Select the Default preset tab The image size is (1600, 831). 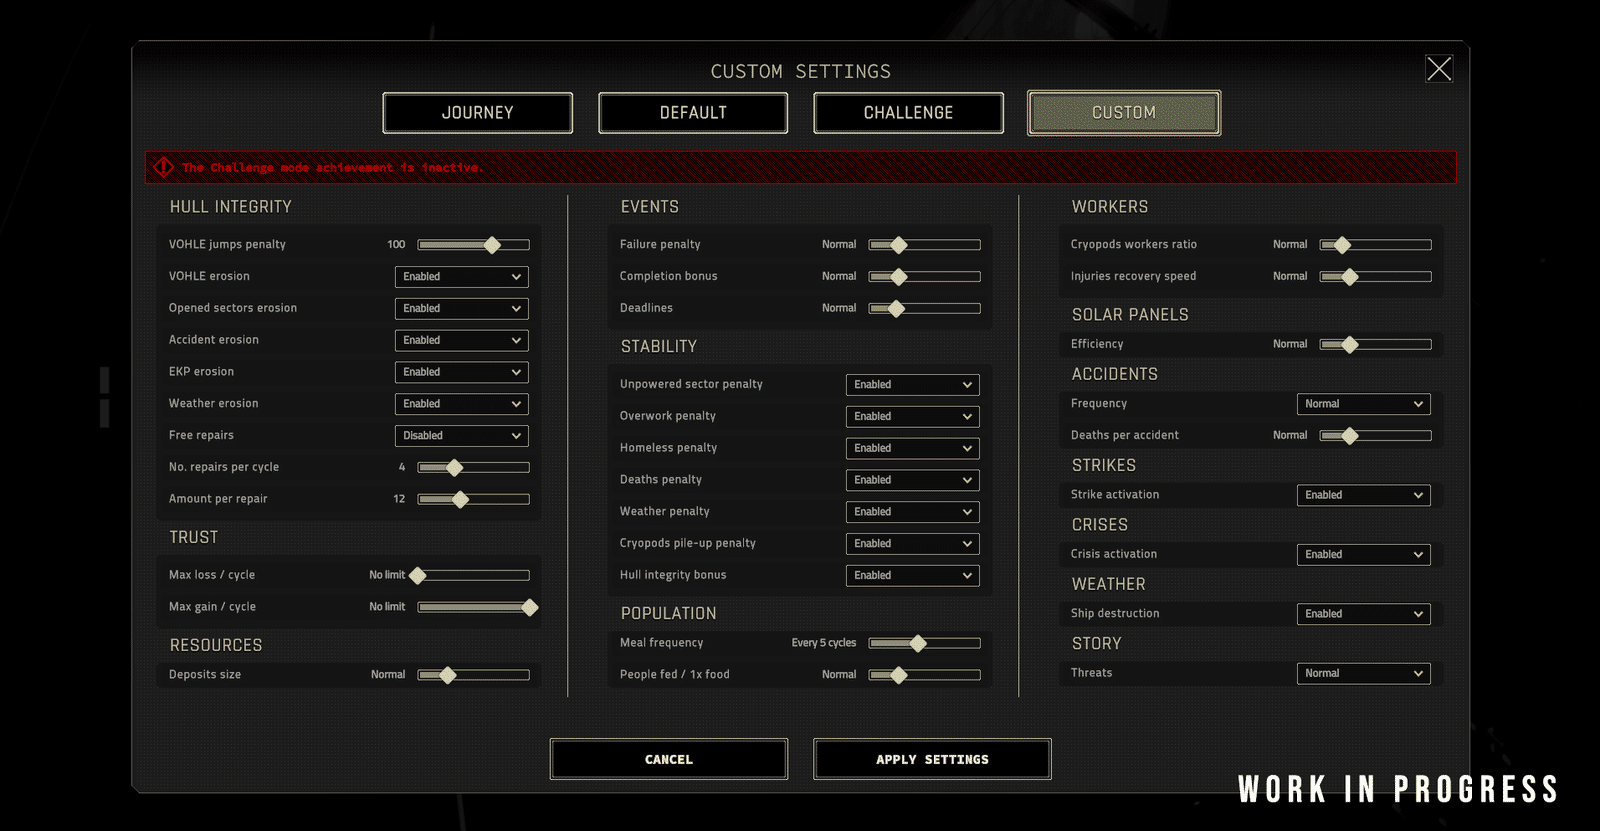693,113
